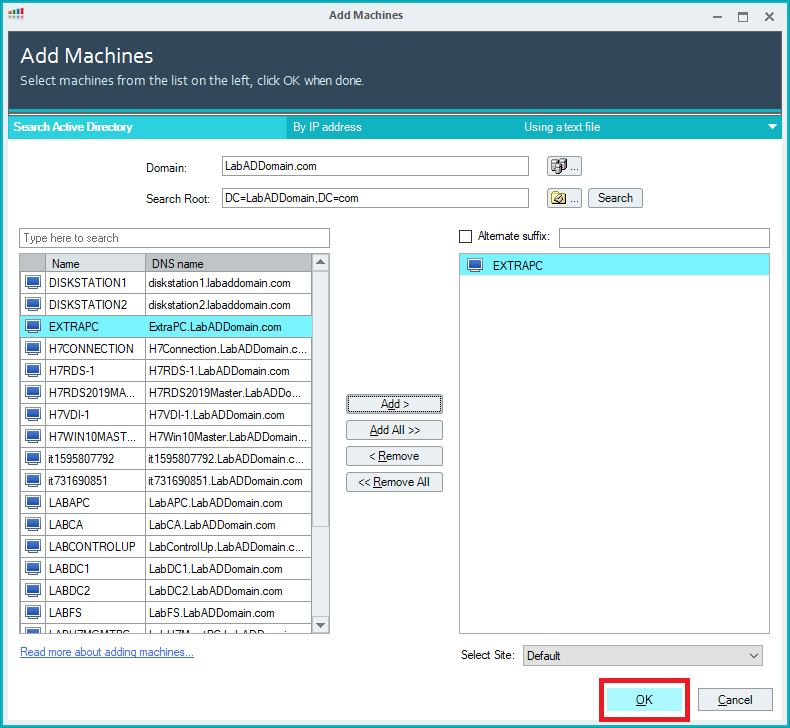Sort list by DNS name column header
This screenshot has height=728, width=790.
click(x=228, y=264)
